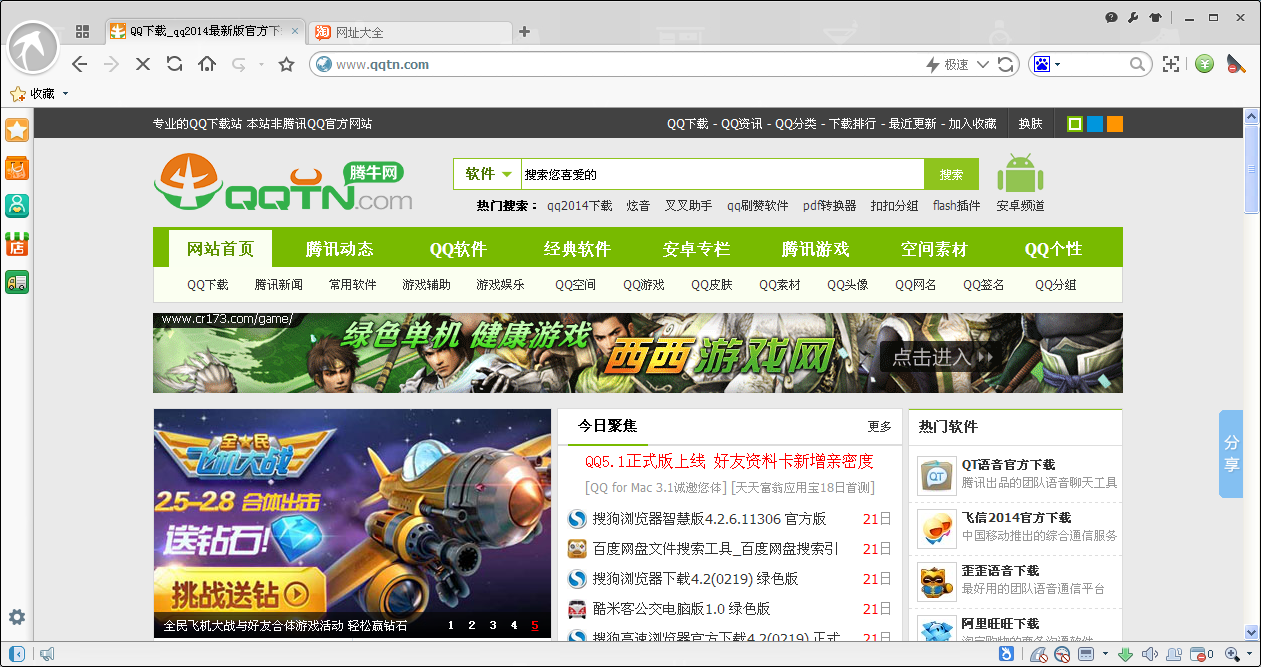Open the delivery truck sidebar icon
Image resolution: width=1261 pixels, height=667 pixels.
click(17, 281)
